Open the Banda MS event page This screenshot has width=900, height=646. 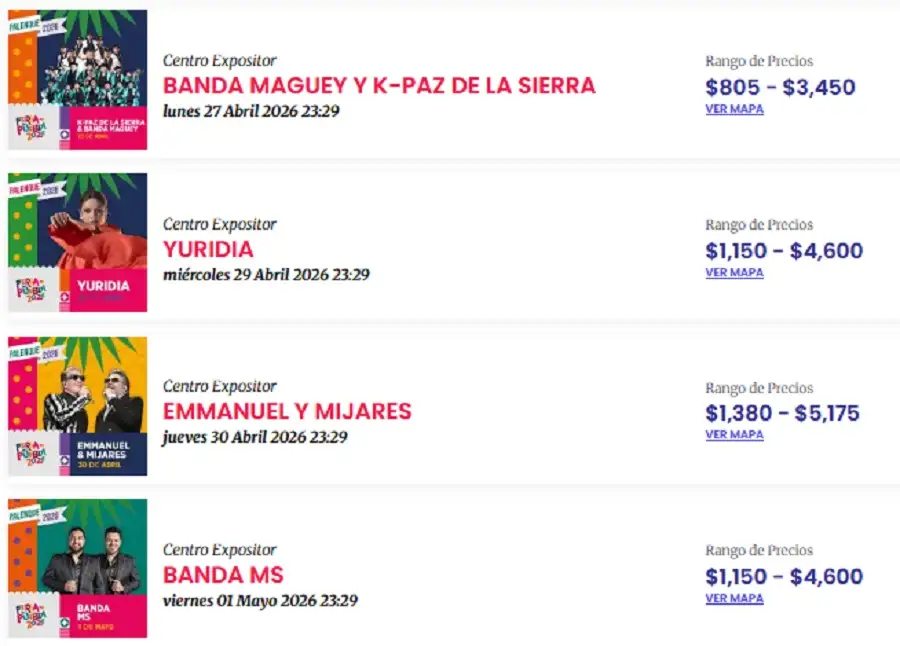[x=223, y=575]
